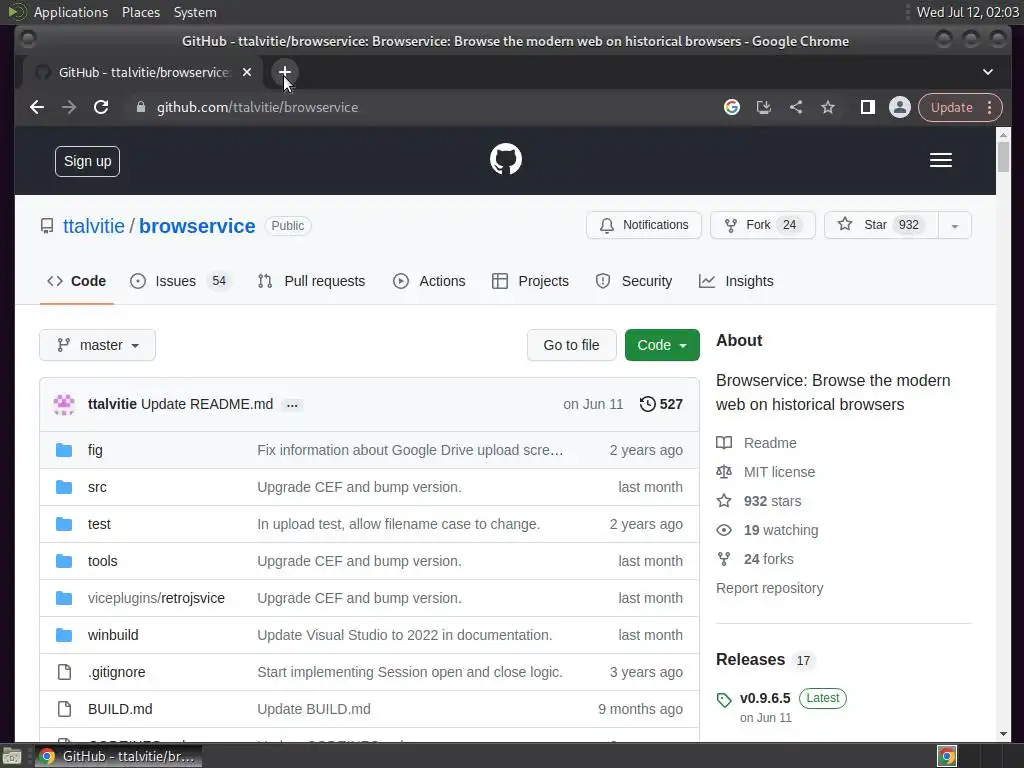Bookmark this tab with star icon

point(827,107)
